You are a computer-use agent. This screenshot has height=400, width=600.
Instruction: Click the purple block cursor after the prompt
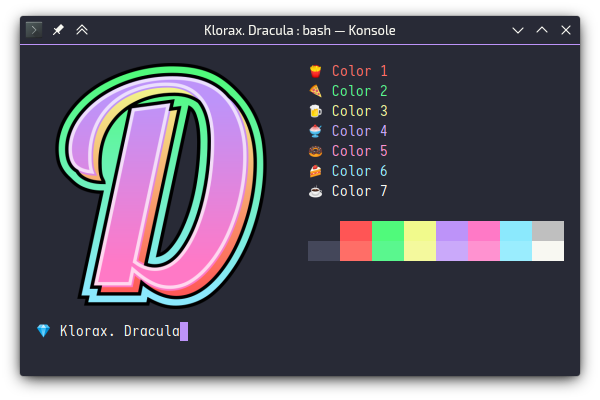click(184, 331)
